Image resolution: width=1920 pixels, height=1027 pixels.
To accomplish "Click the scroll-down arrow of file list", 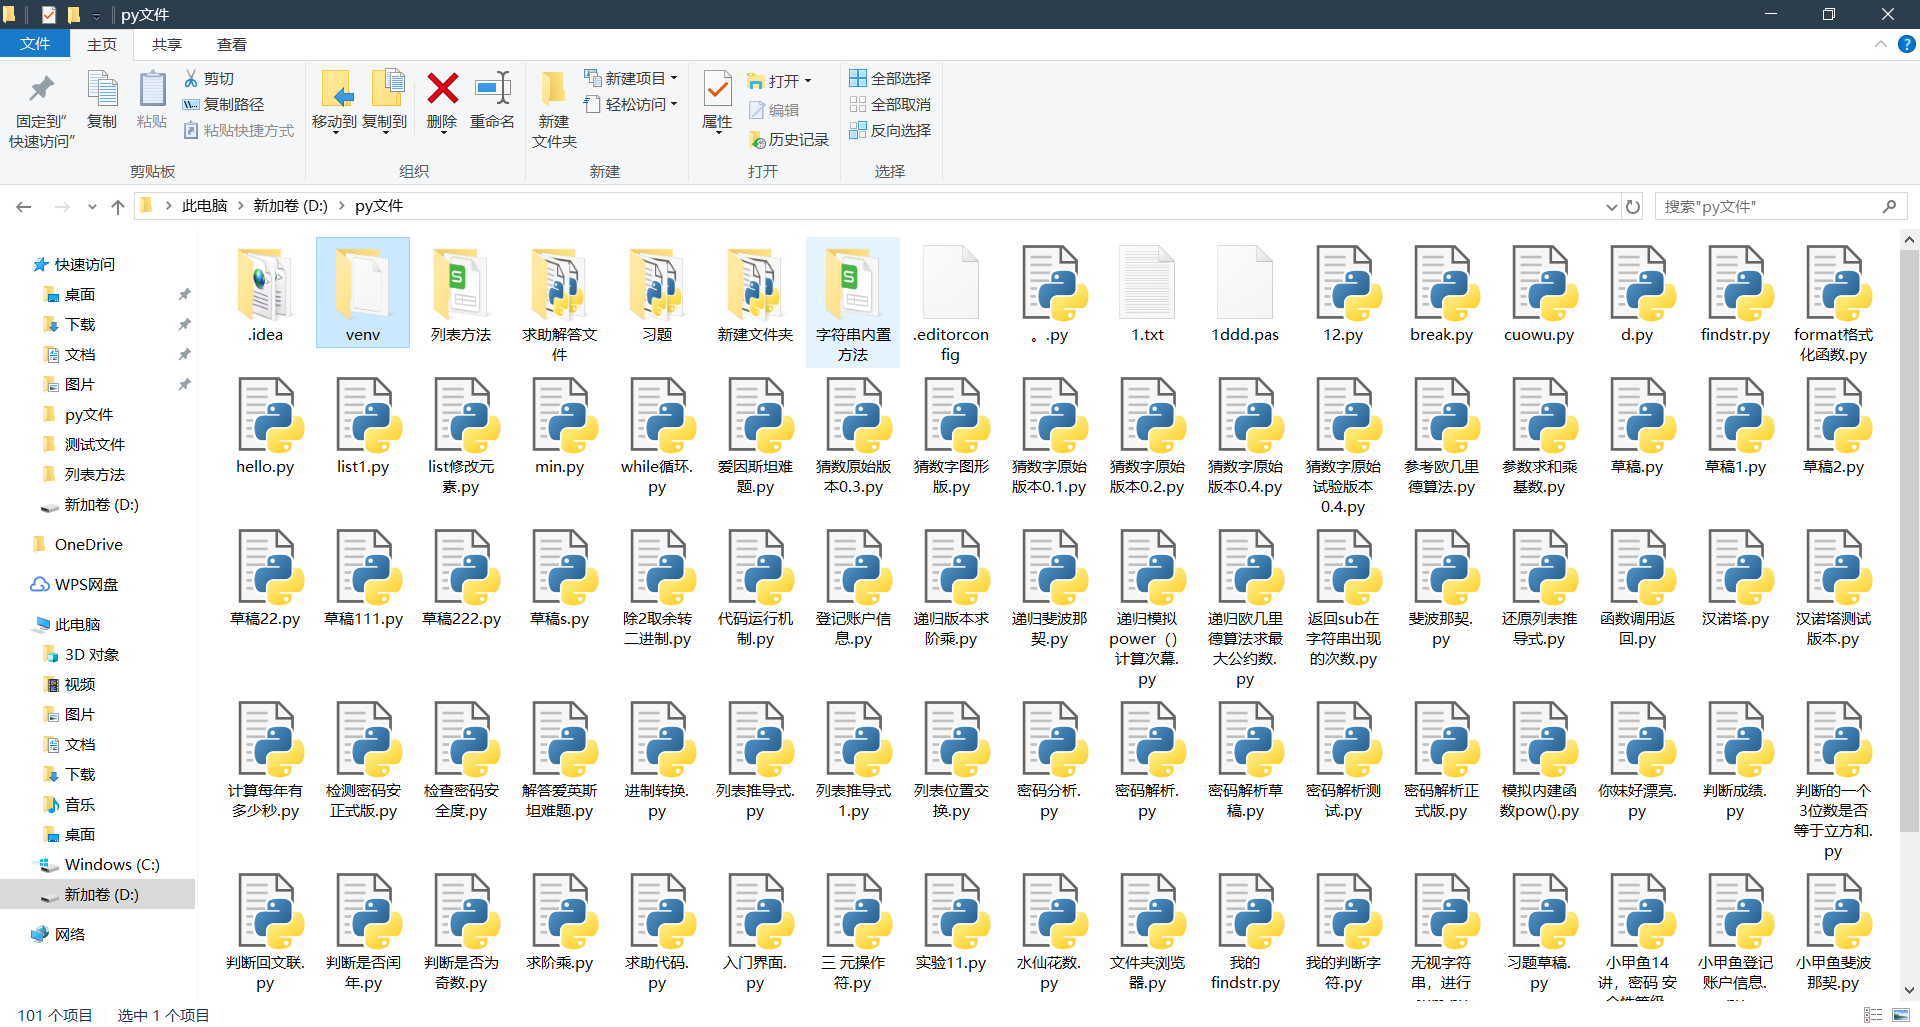I will 1909,990.
